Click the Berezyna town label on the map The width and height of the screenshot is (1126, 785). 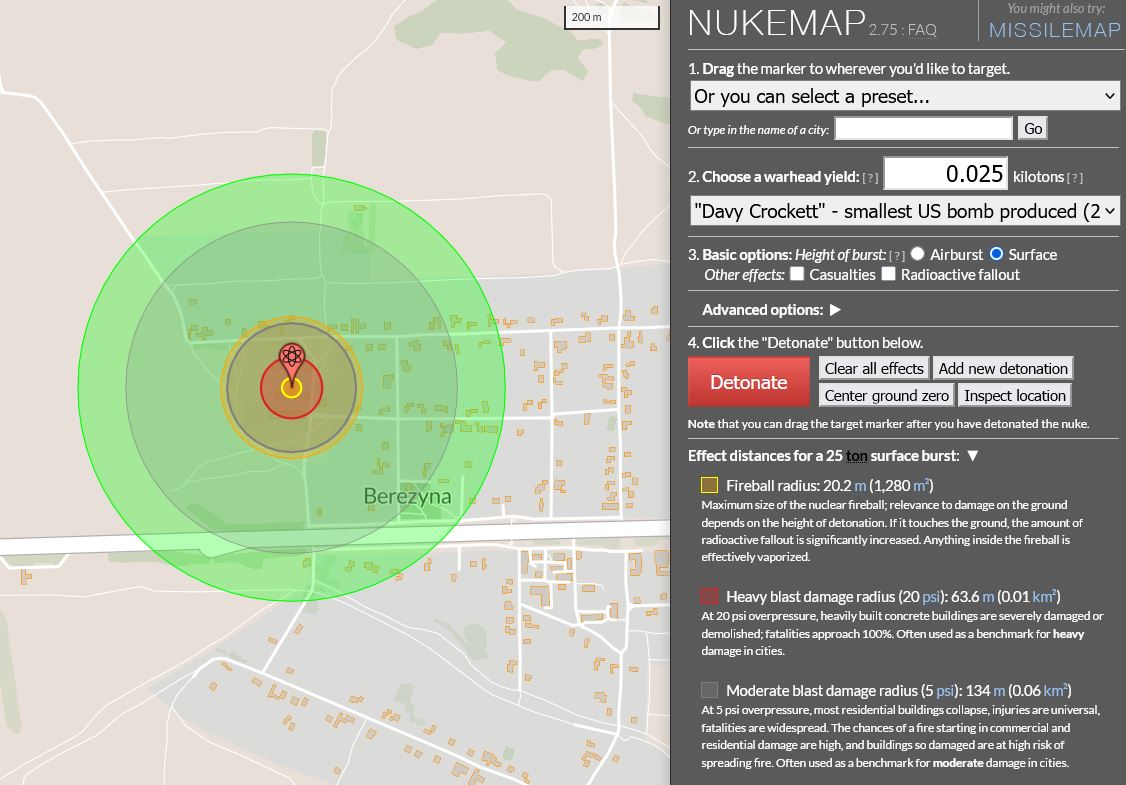point(407,496)
